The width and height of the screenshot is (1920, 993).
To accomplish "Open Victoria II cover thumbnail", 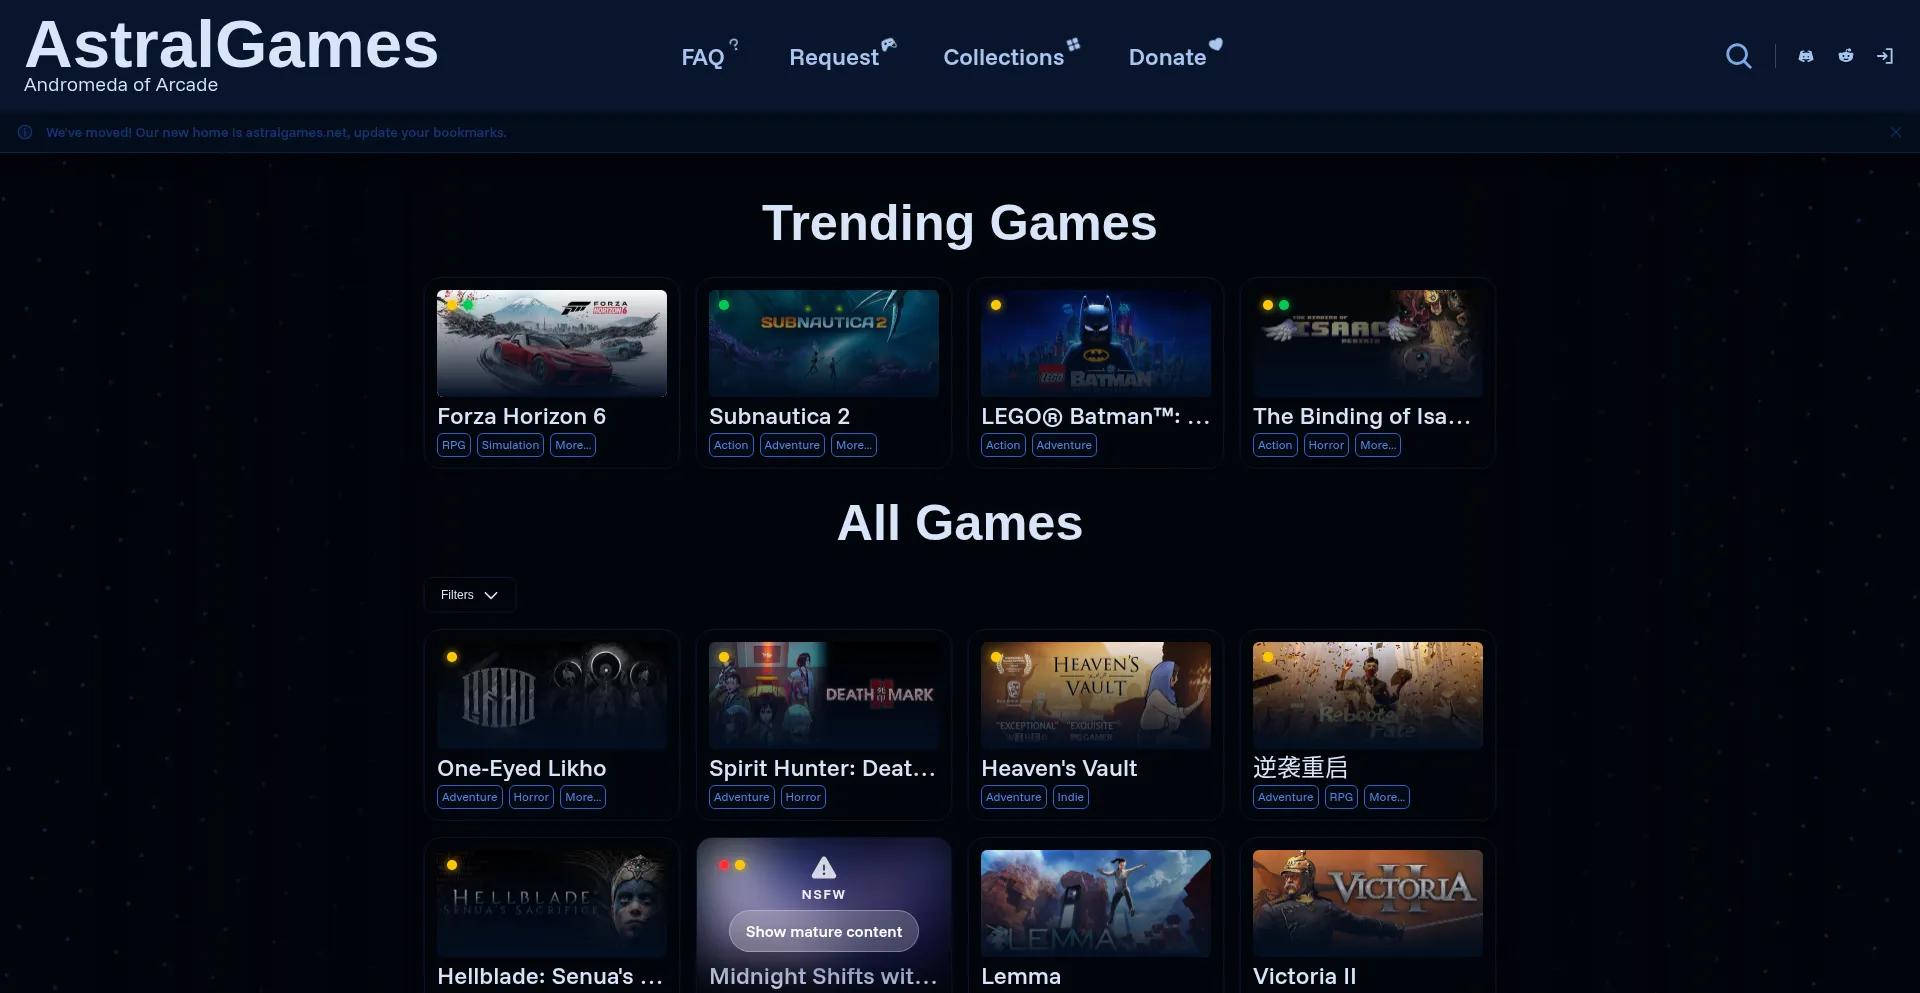I will [x=1368, y=903].
